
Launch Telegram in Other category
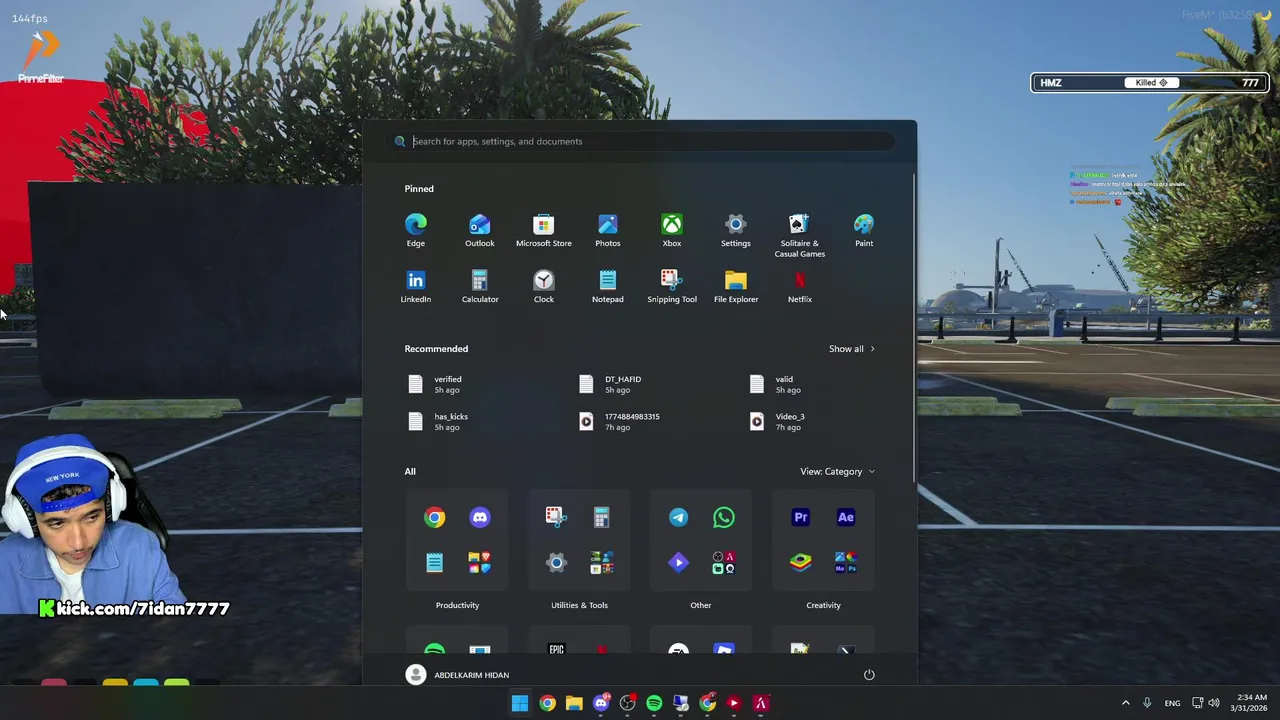coord(678,517)
